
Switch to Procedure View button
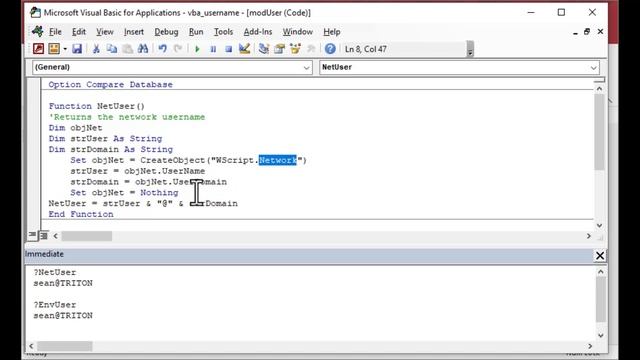click(32, 236)
